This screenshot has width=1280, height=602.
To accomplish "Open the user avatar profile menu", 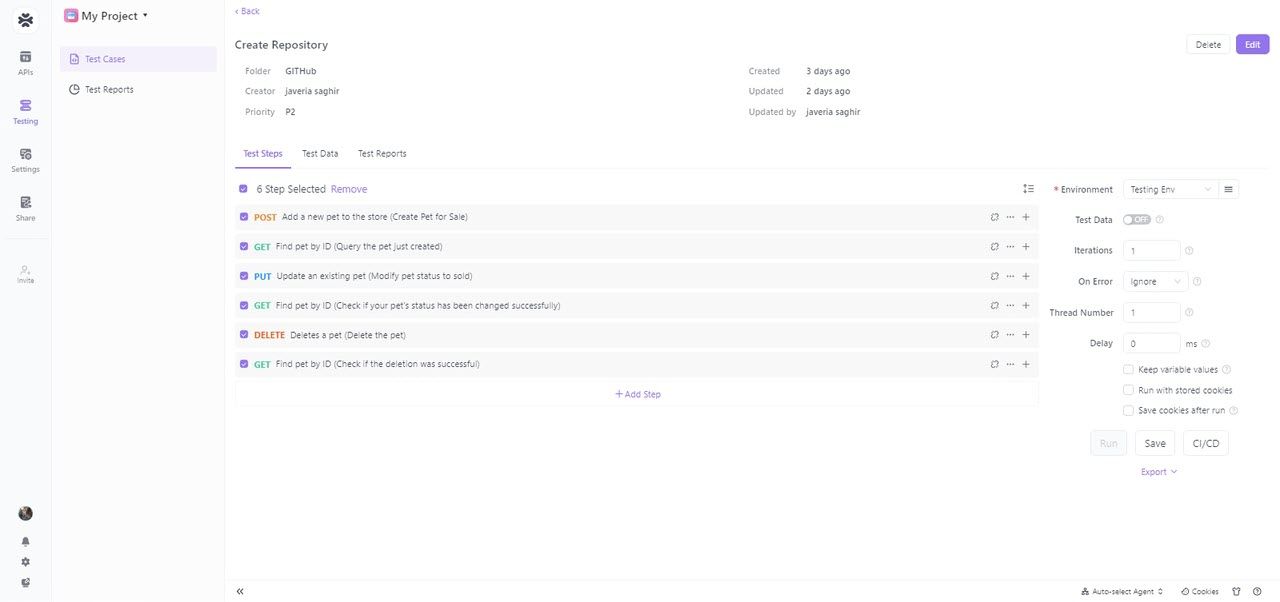I will (25, 513).
